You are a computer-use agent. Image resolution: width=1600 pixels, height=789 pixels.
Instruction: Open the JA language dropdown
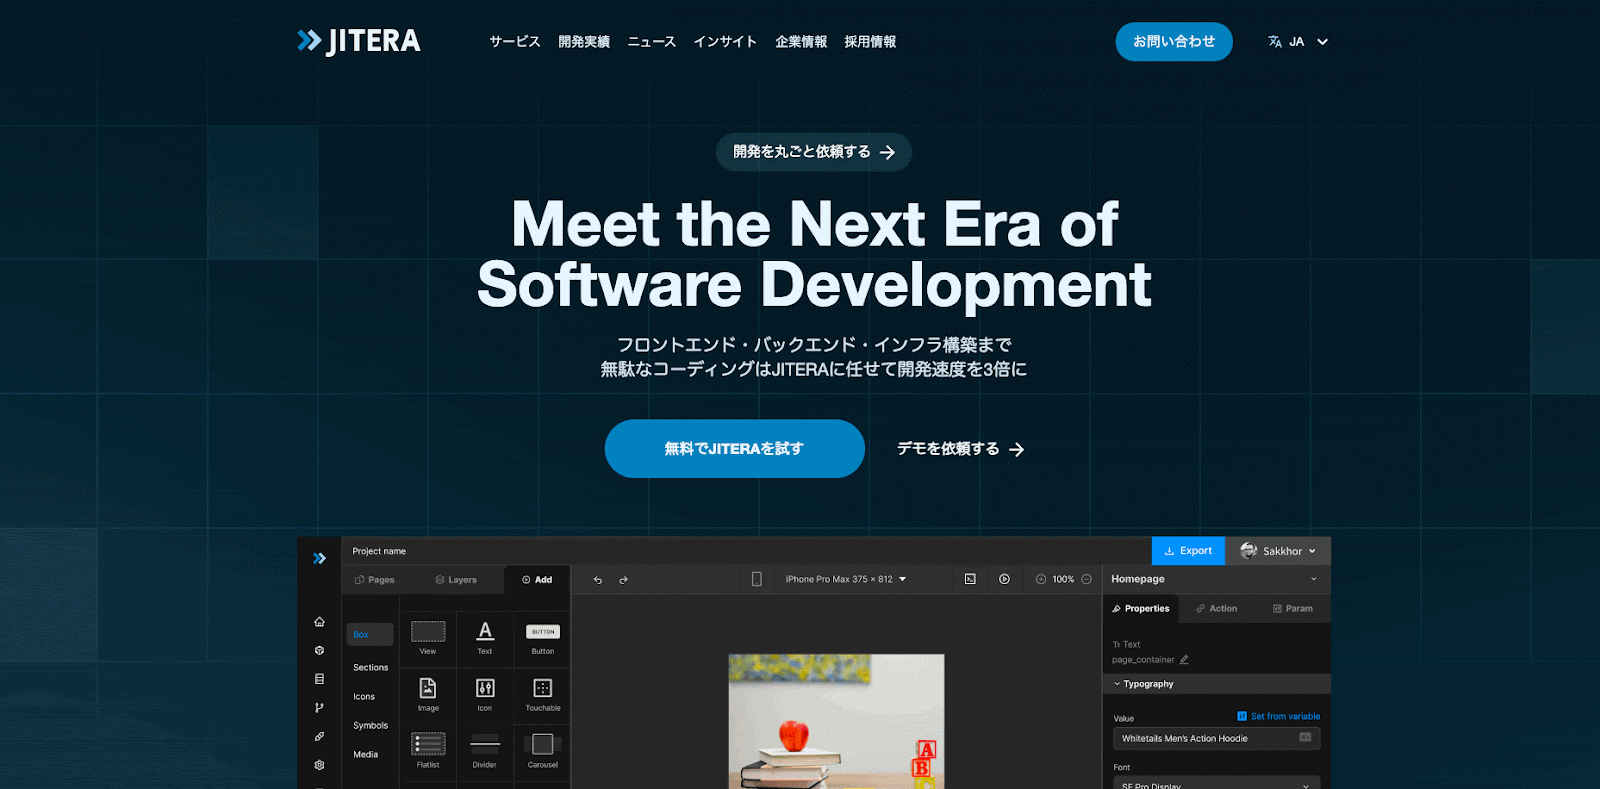click(x=1298, y=42)
